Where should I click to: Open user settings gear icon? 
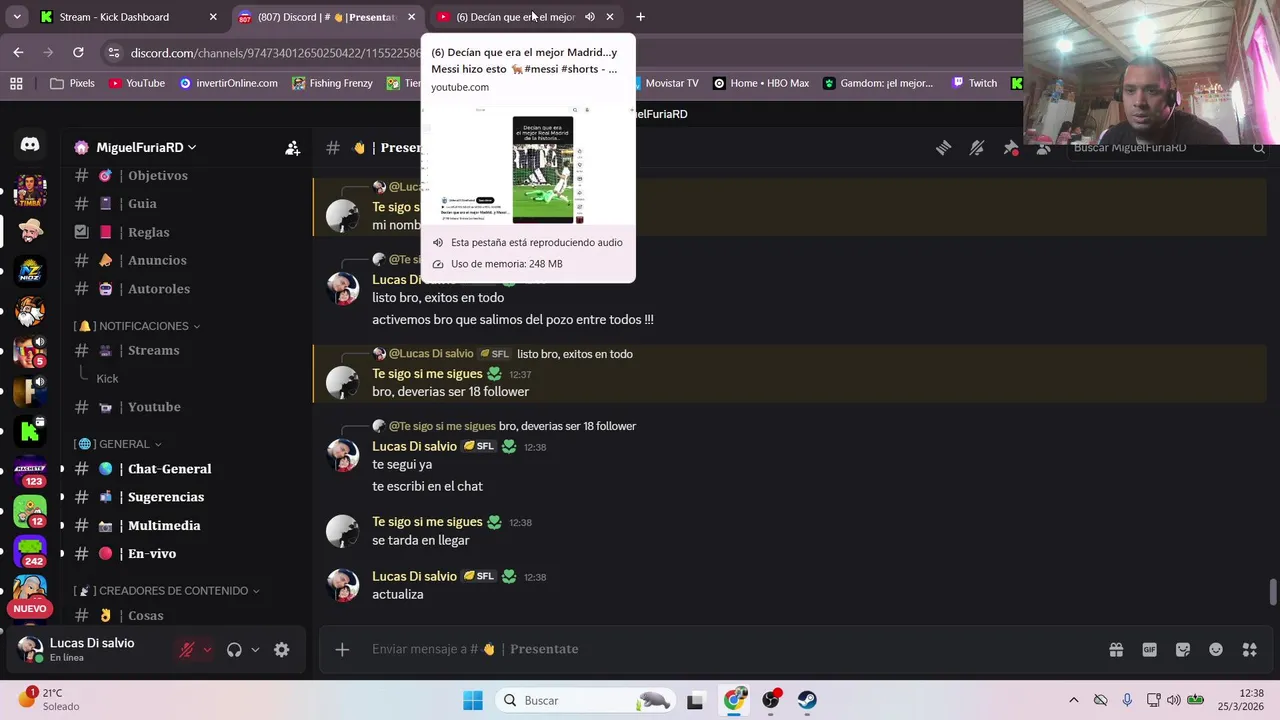tap(282, 650)
